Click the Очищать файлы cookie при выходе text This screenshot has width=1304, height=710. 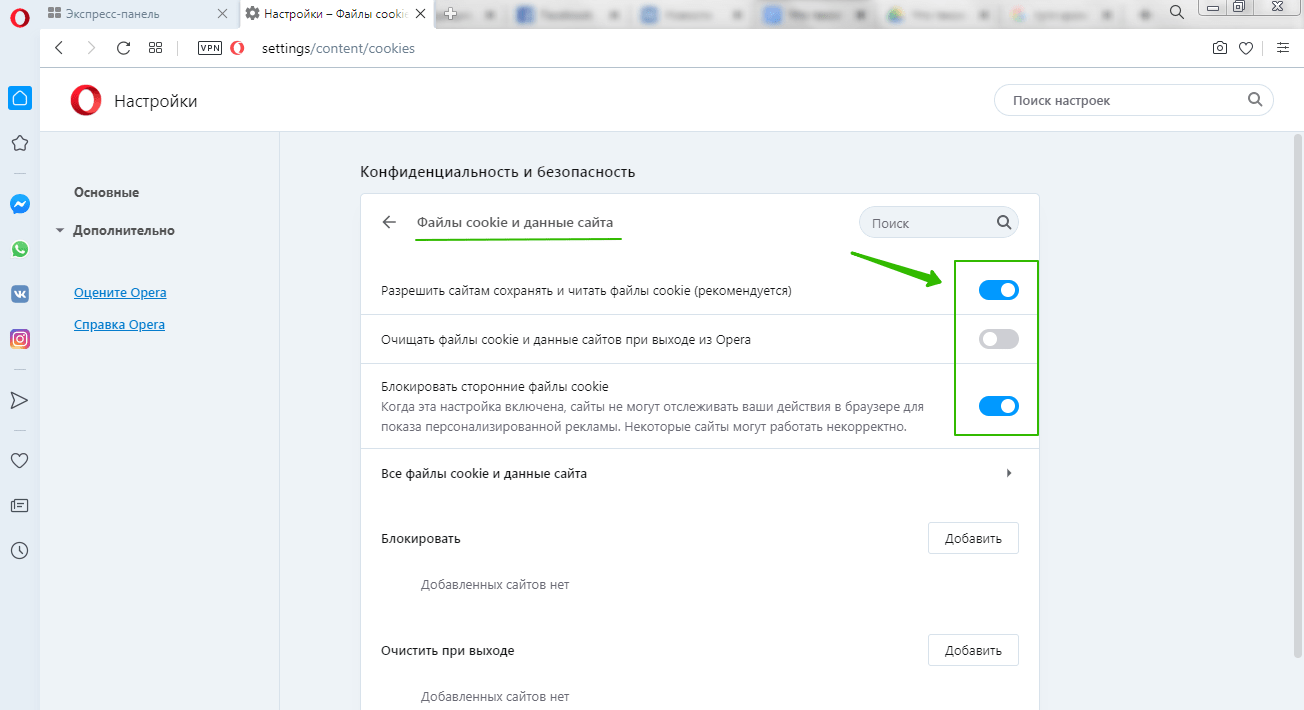click(x=566, y=340)
